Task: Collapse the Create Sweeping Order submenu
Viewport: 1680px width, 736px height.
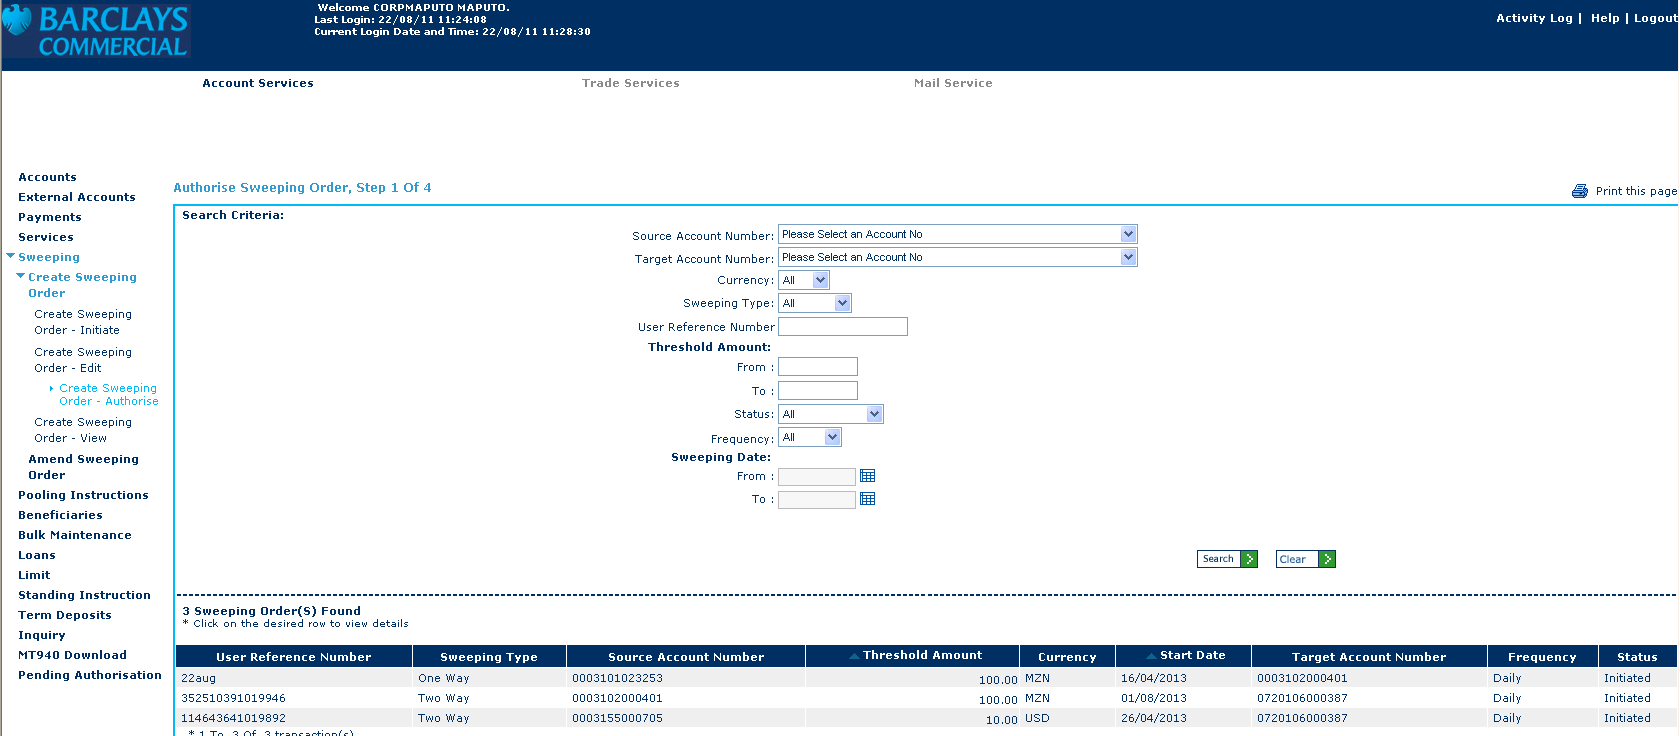Action: [x=21, y=276]
